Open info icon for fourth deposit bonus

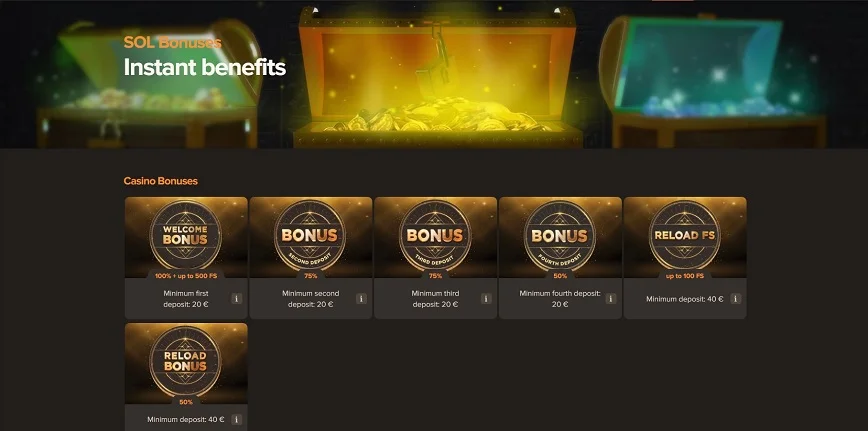[611, 299]
